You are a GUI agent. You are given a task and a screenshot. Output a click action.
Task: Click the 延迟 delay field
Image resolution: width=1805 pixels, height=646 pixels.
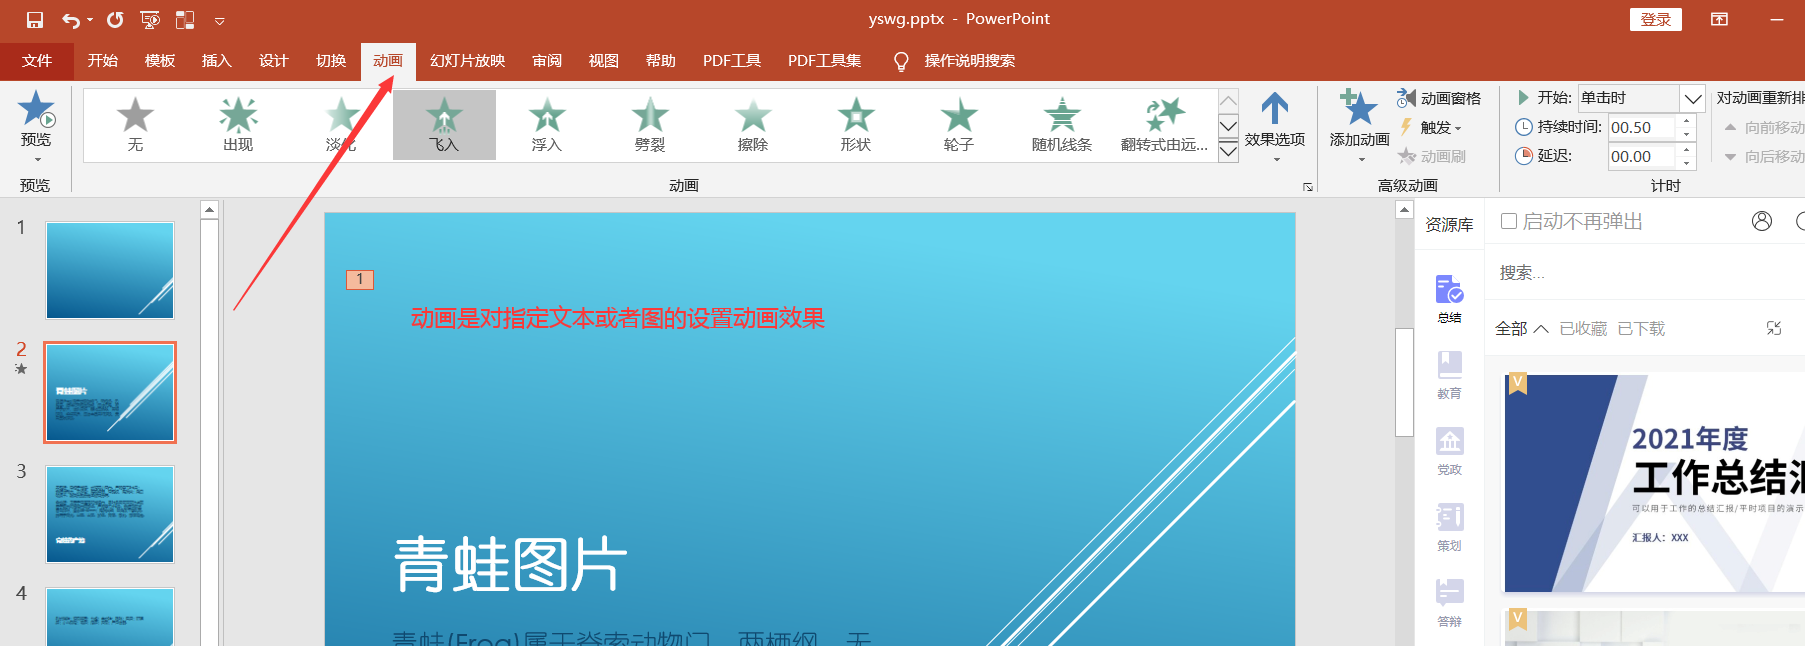(x=1642, y=157)
